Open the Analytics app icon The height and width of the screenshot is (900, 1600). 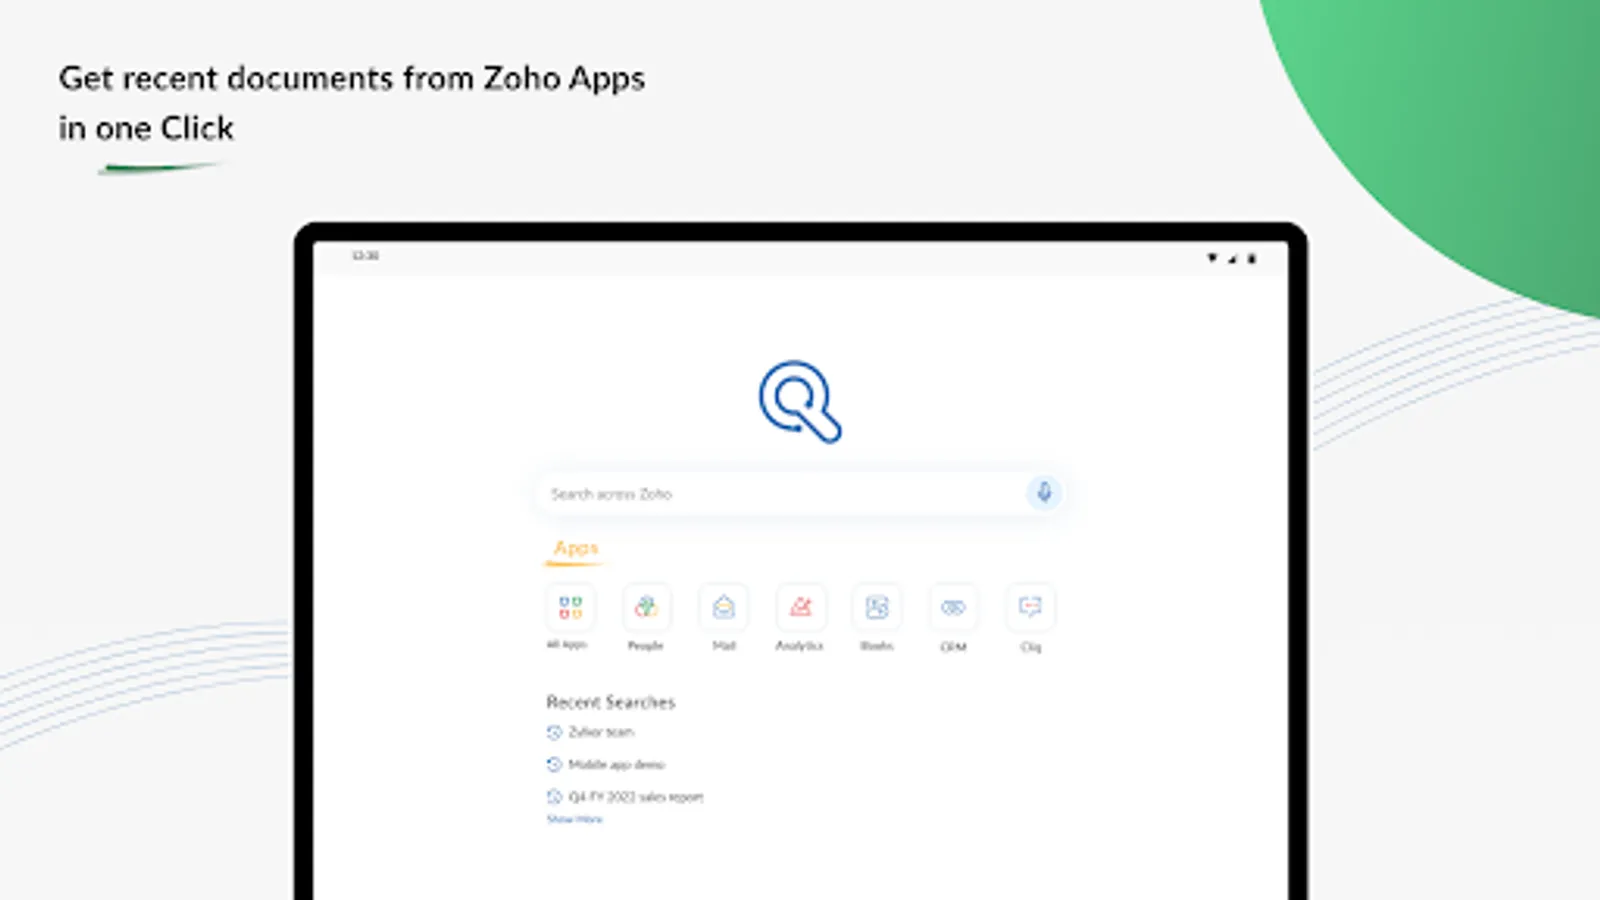point(801,607)
